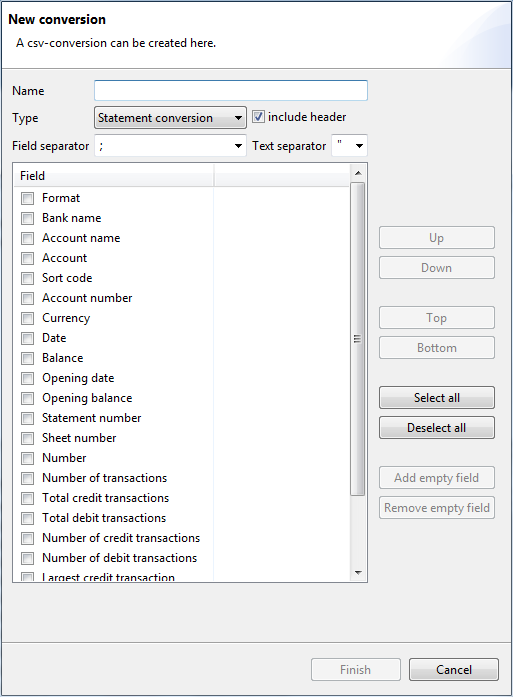Click the Deselect all button

pos(437,428)
